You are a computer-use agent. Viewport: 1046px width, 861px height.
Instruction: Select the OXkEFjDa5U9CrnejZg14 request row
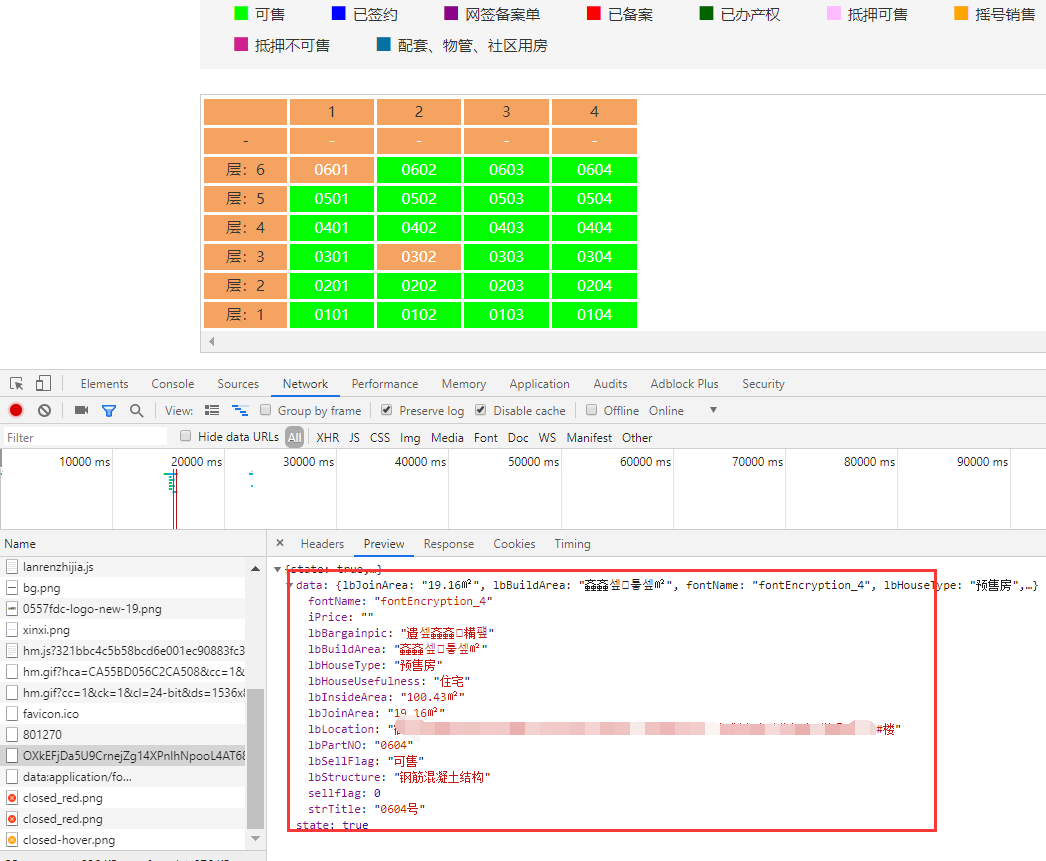[x=123, y=756]
